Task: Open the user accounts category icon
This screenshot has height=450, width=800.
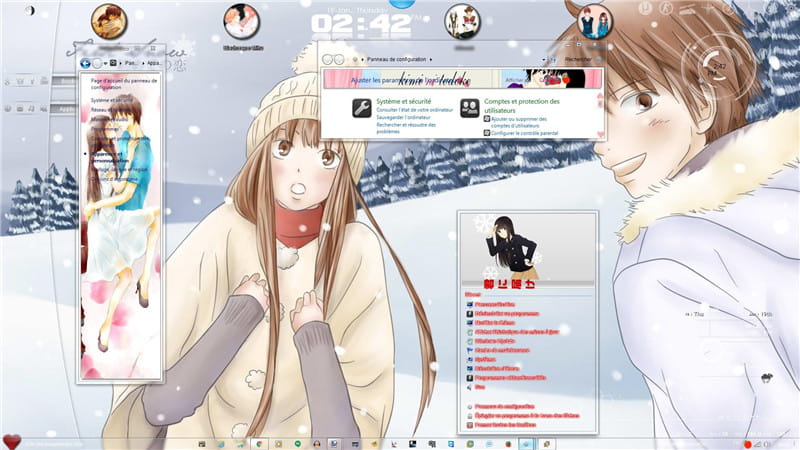Action: coord(468,109)
